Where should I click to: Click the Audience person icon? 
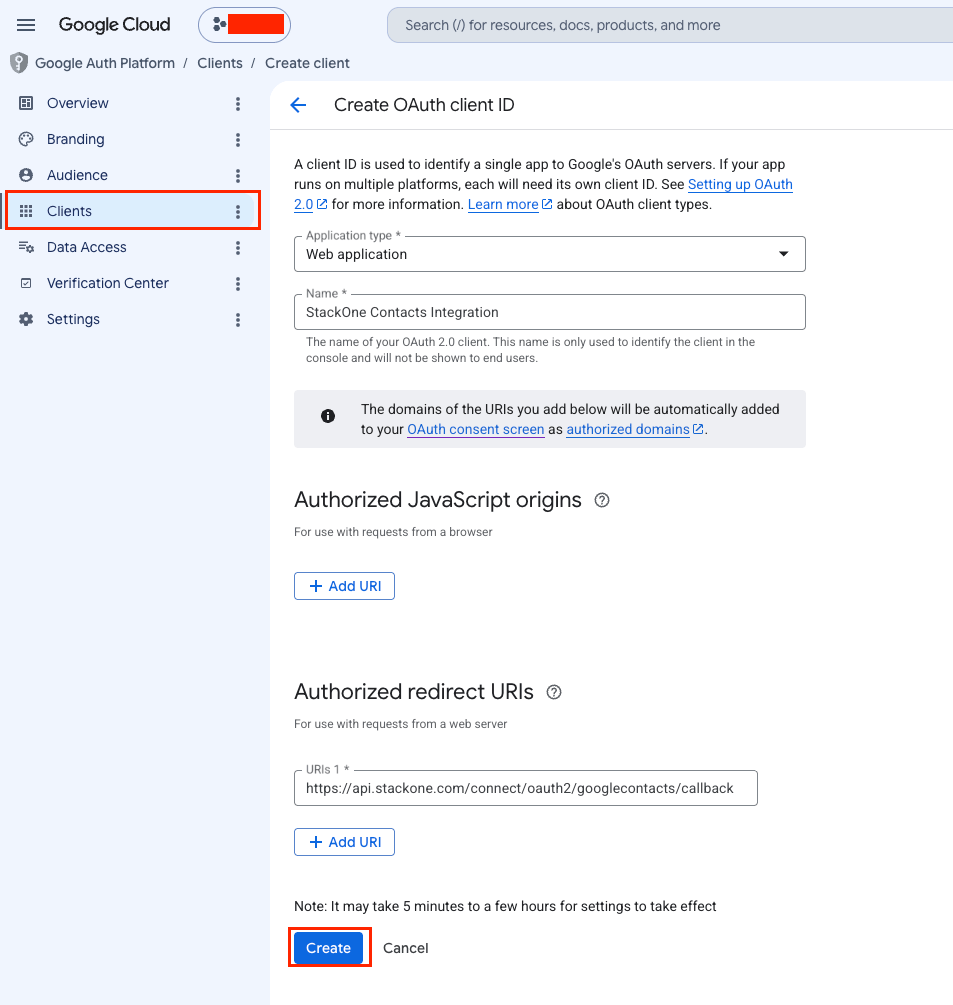[26, 175]
